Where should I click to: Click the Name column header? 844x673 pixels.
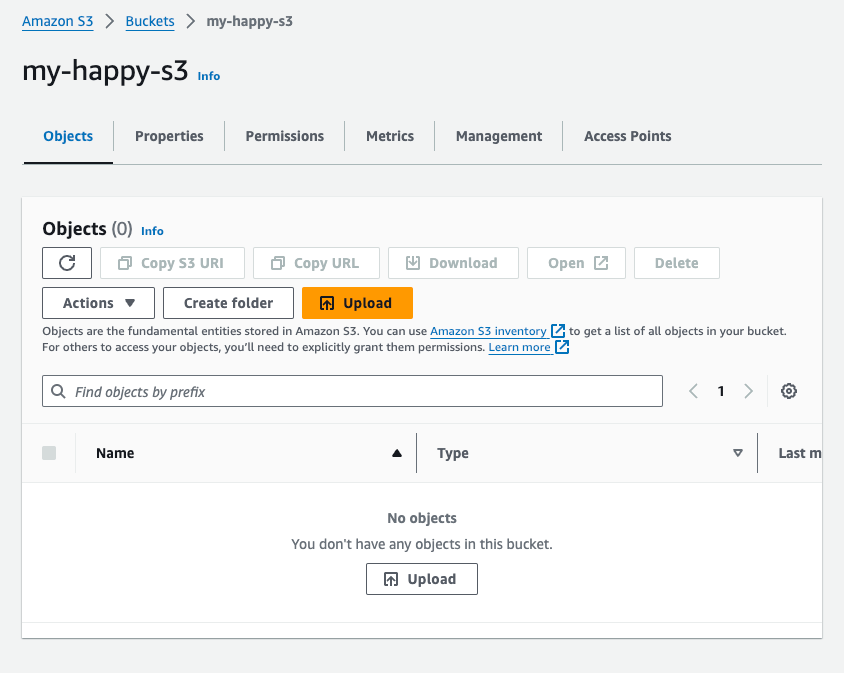pos(115,453)
